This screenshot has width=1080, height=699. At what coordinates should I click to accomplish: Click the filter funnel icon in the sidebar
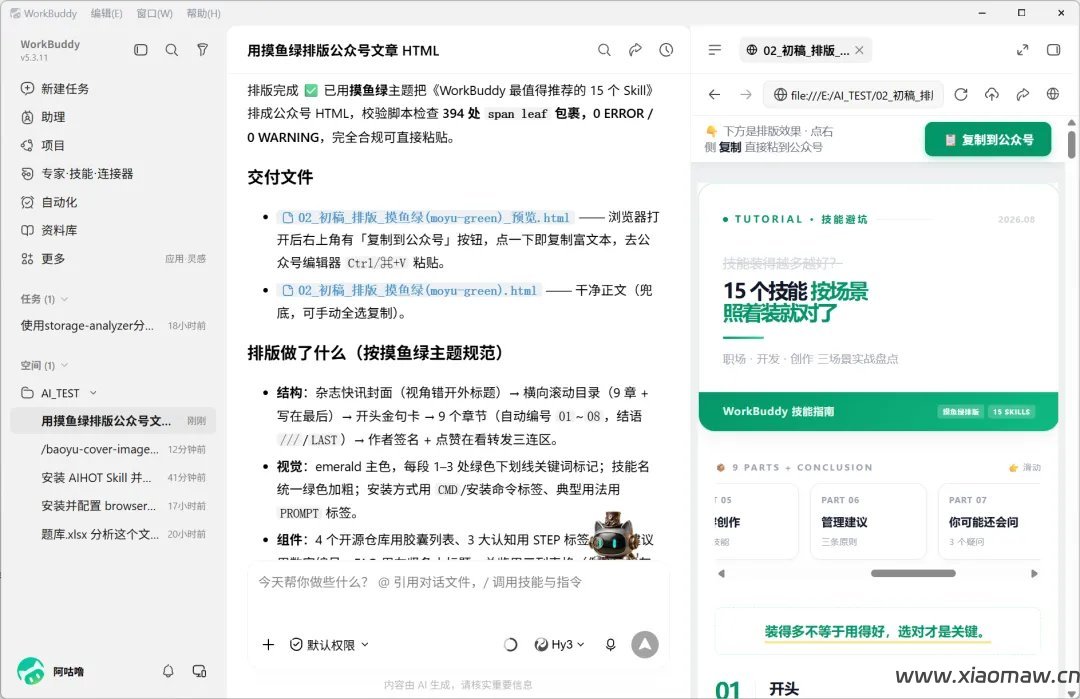pos(202,50)
